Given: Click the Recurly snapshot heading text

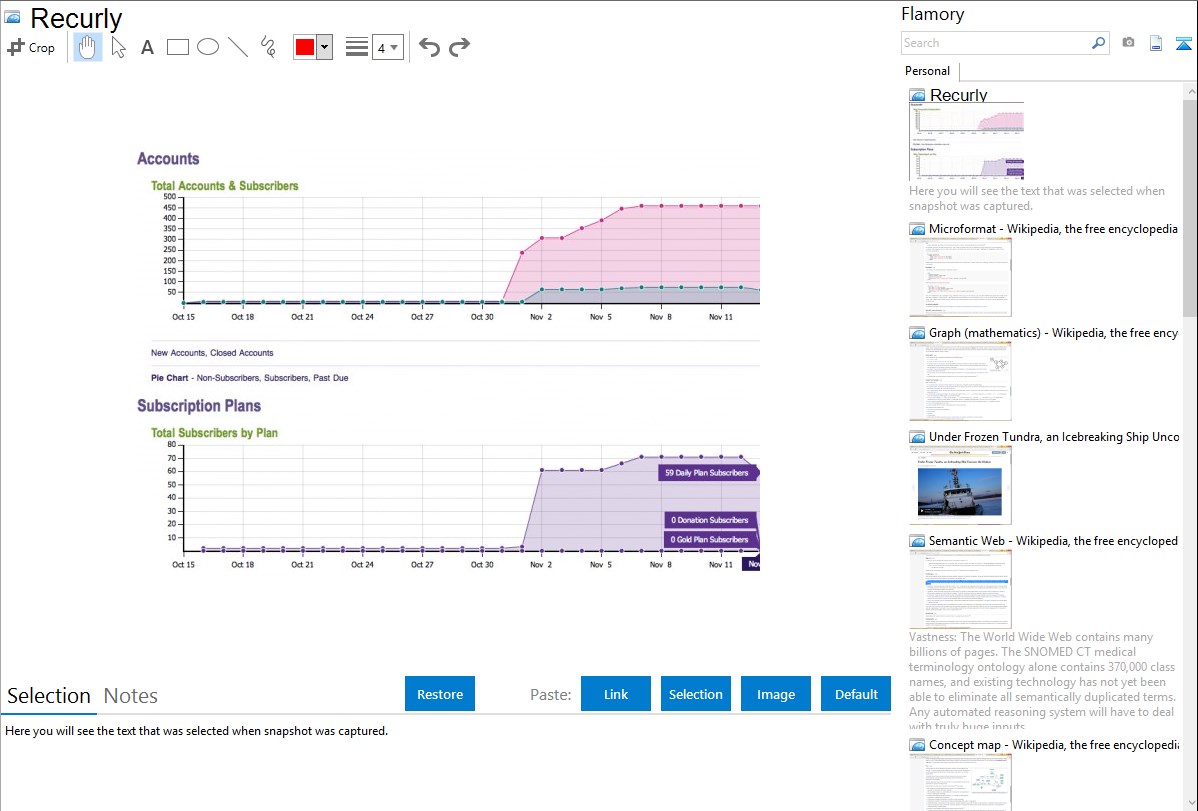Looking at the screenshot, I should click(x=76, y=18).
